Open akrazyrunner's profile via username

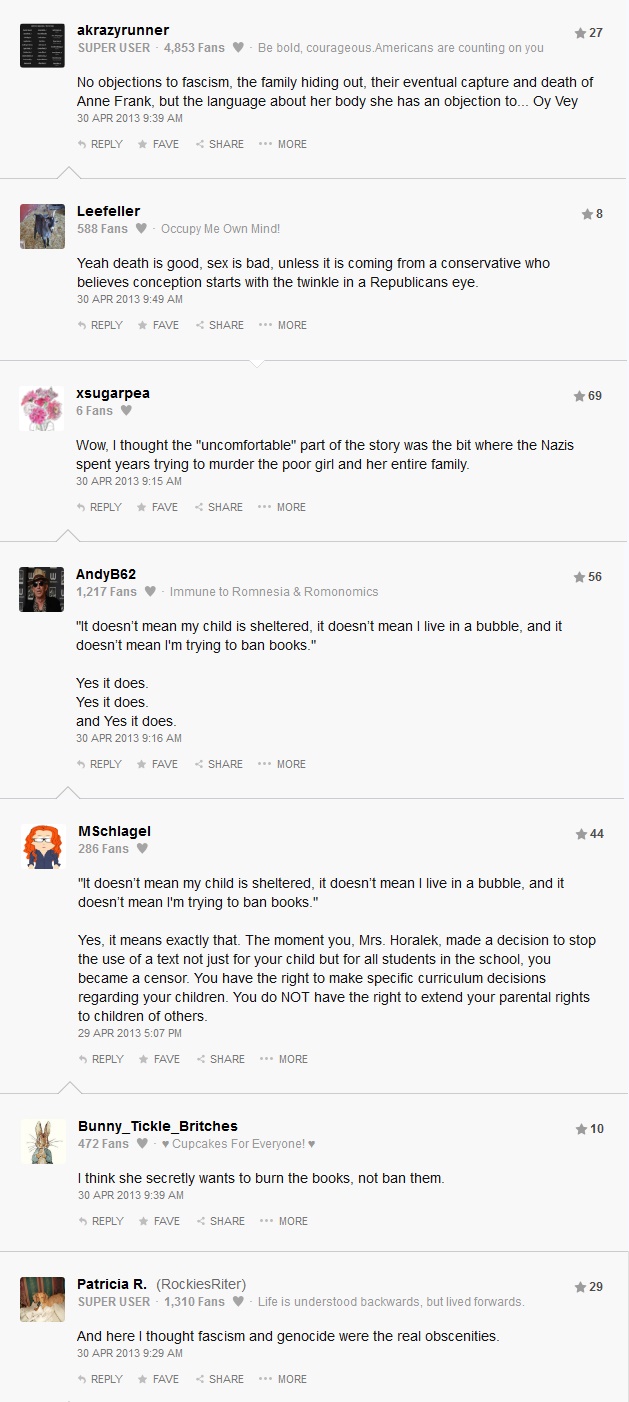123,30
